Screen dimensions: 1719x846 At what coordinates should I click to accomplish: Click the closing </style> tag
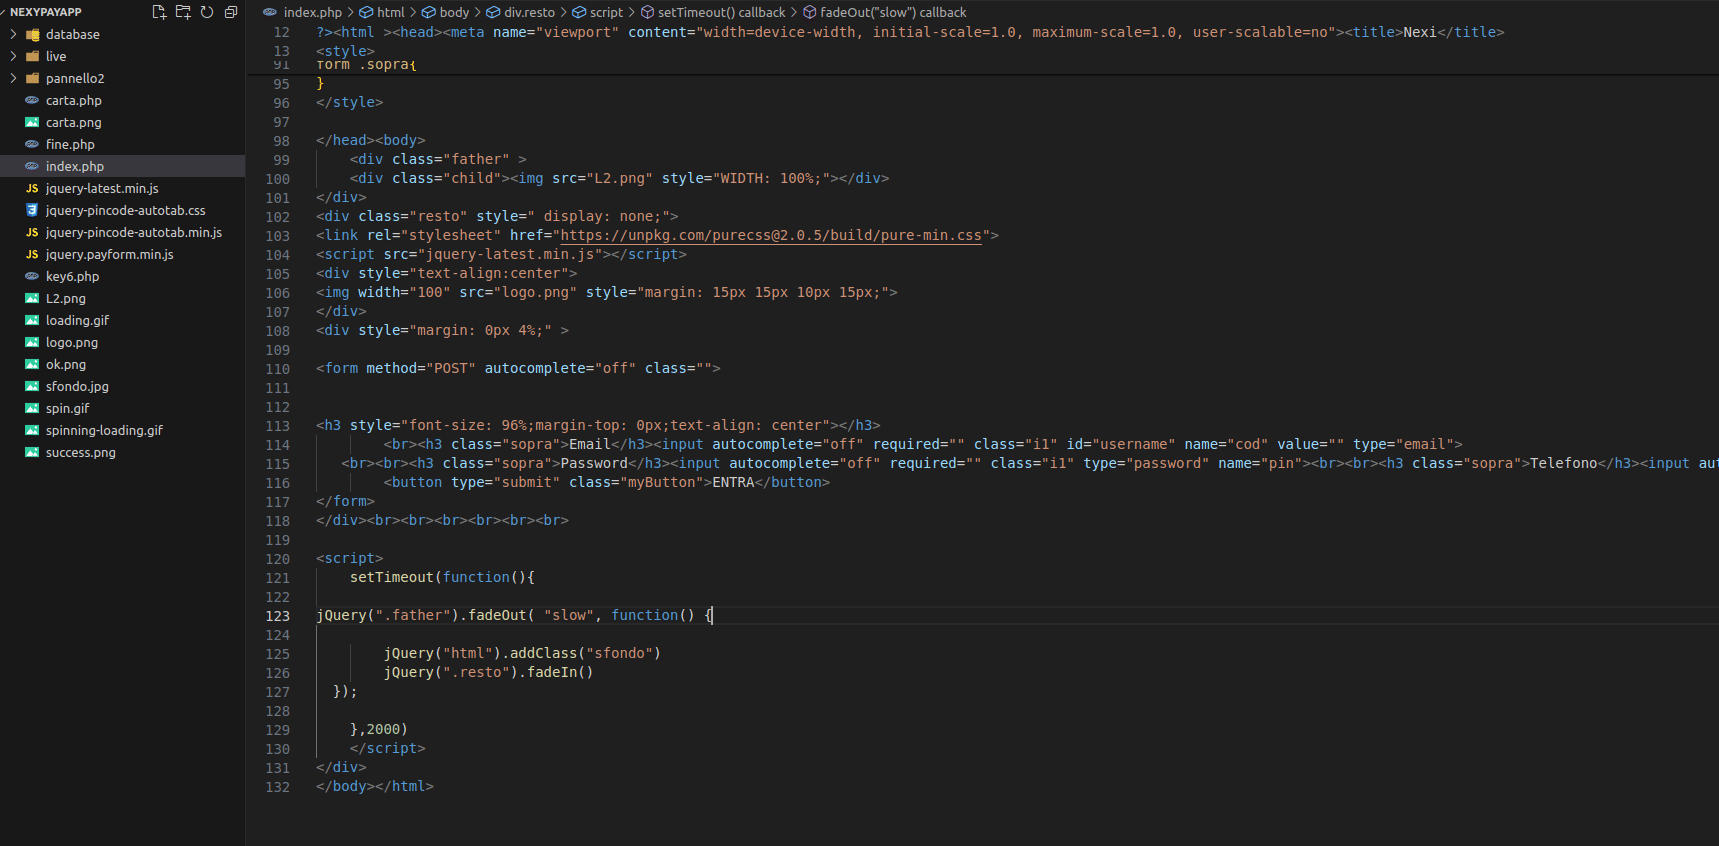point(350,102)
